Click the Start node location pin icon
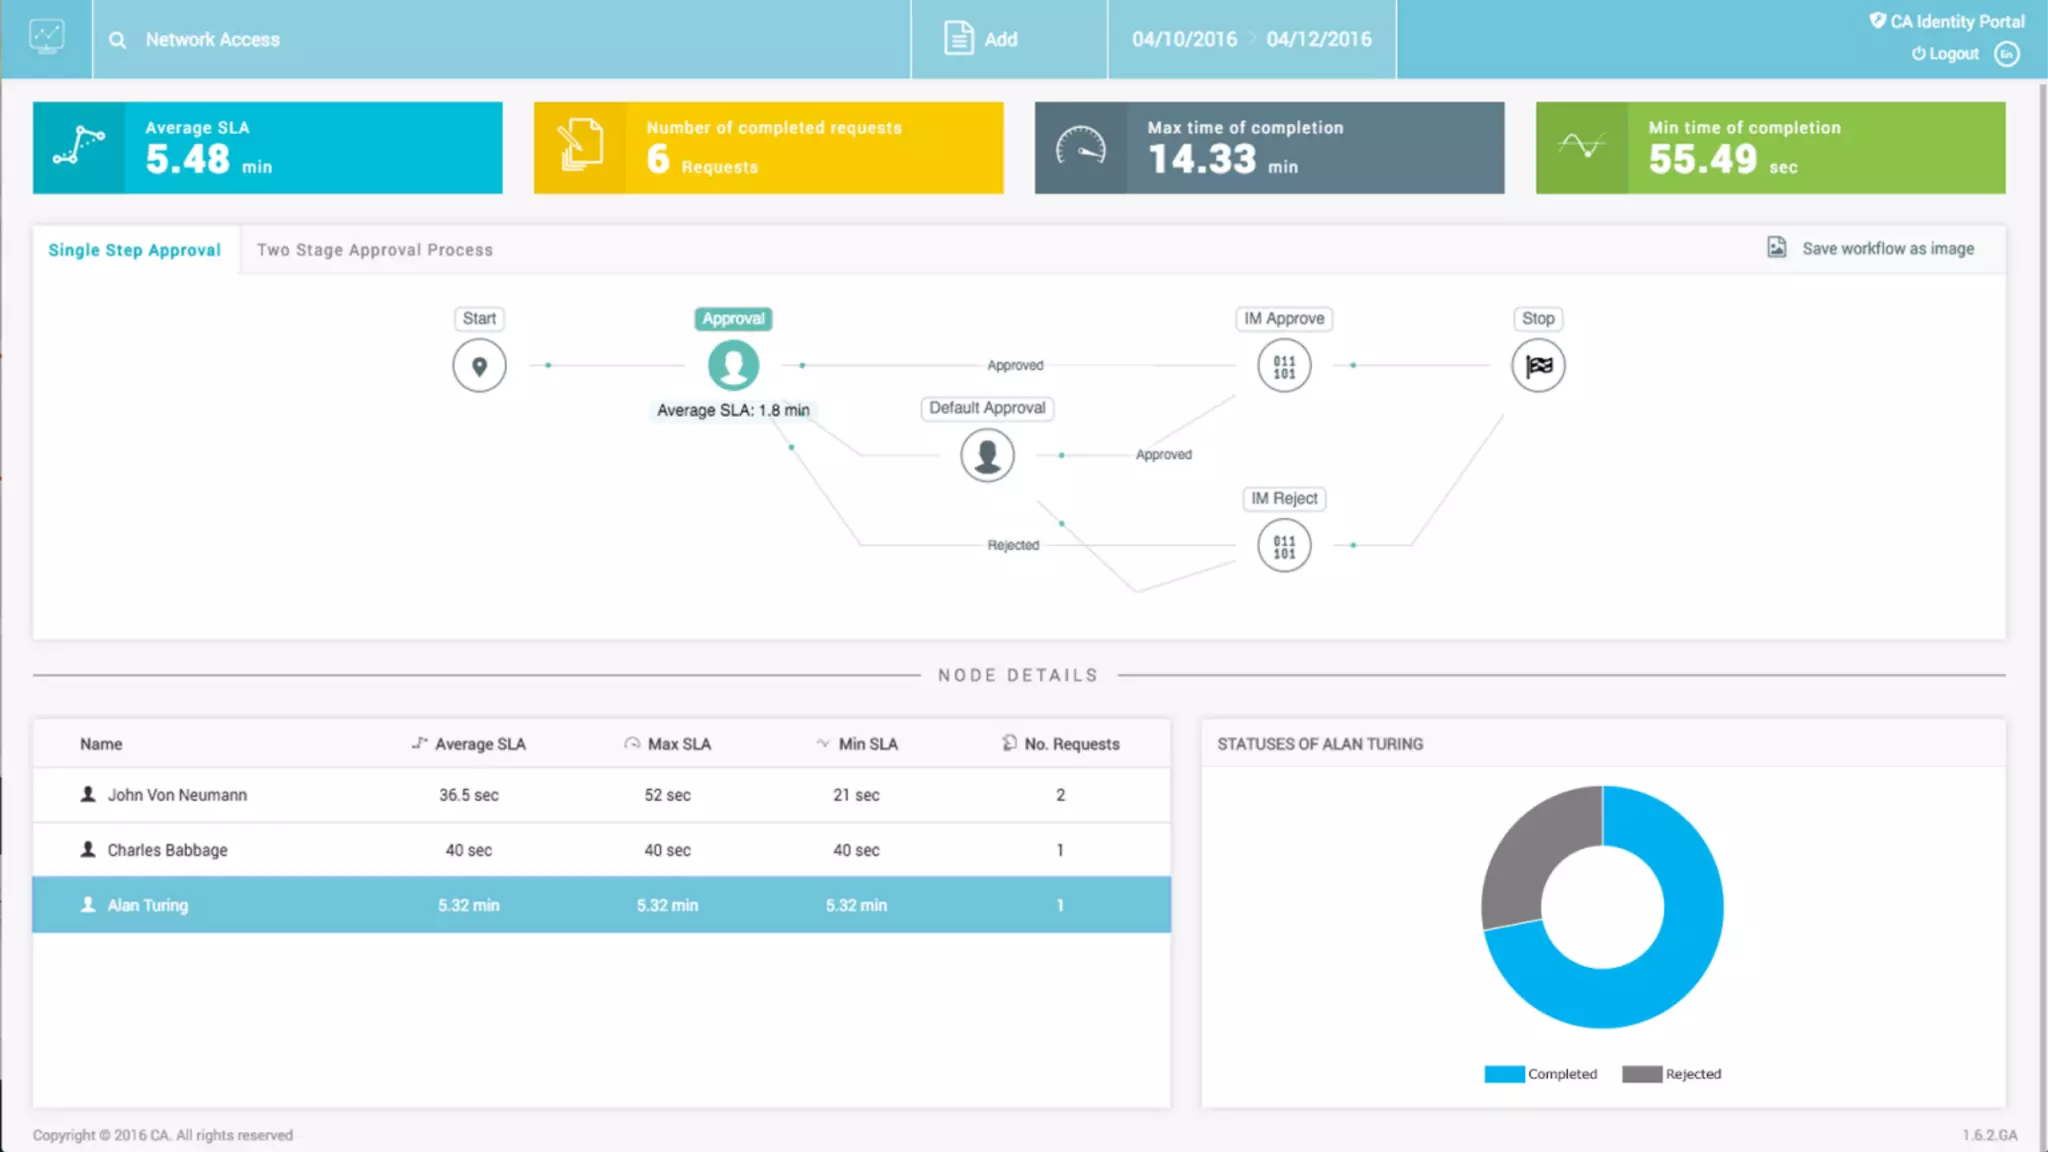Screen dimensions: 2048x1152 [x=479, y=366]
